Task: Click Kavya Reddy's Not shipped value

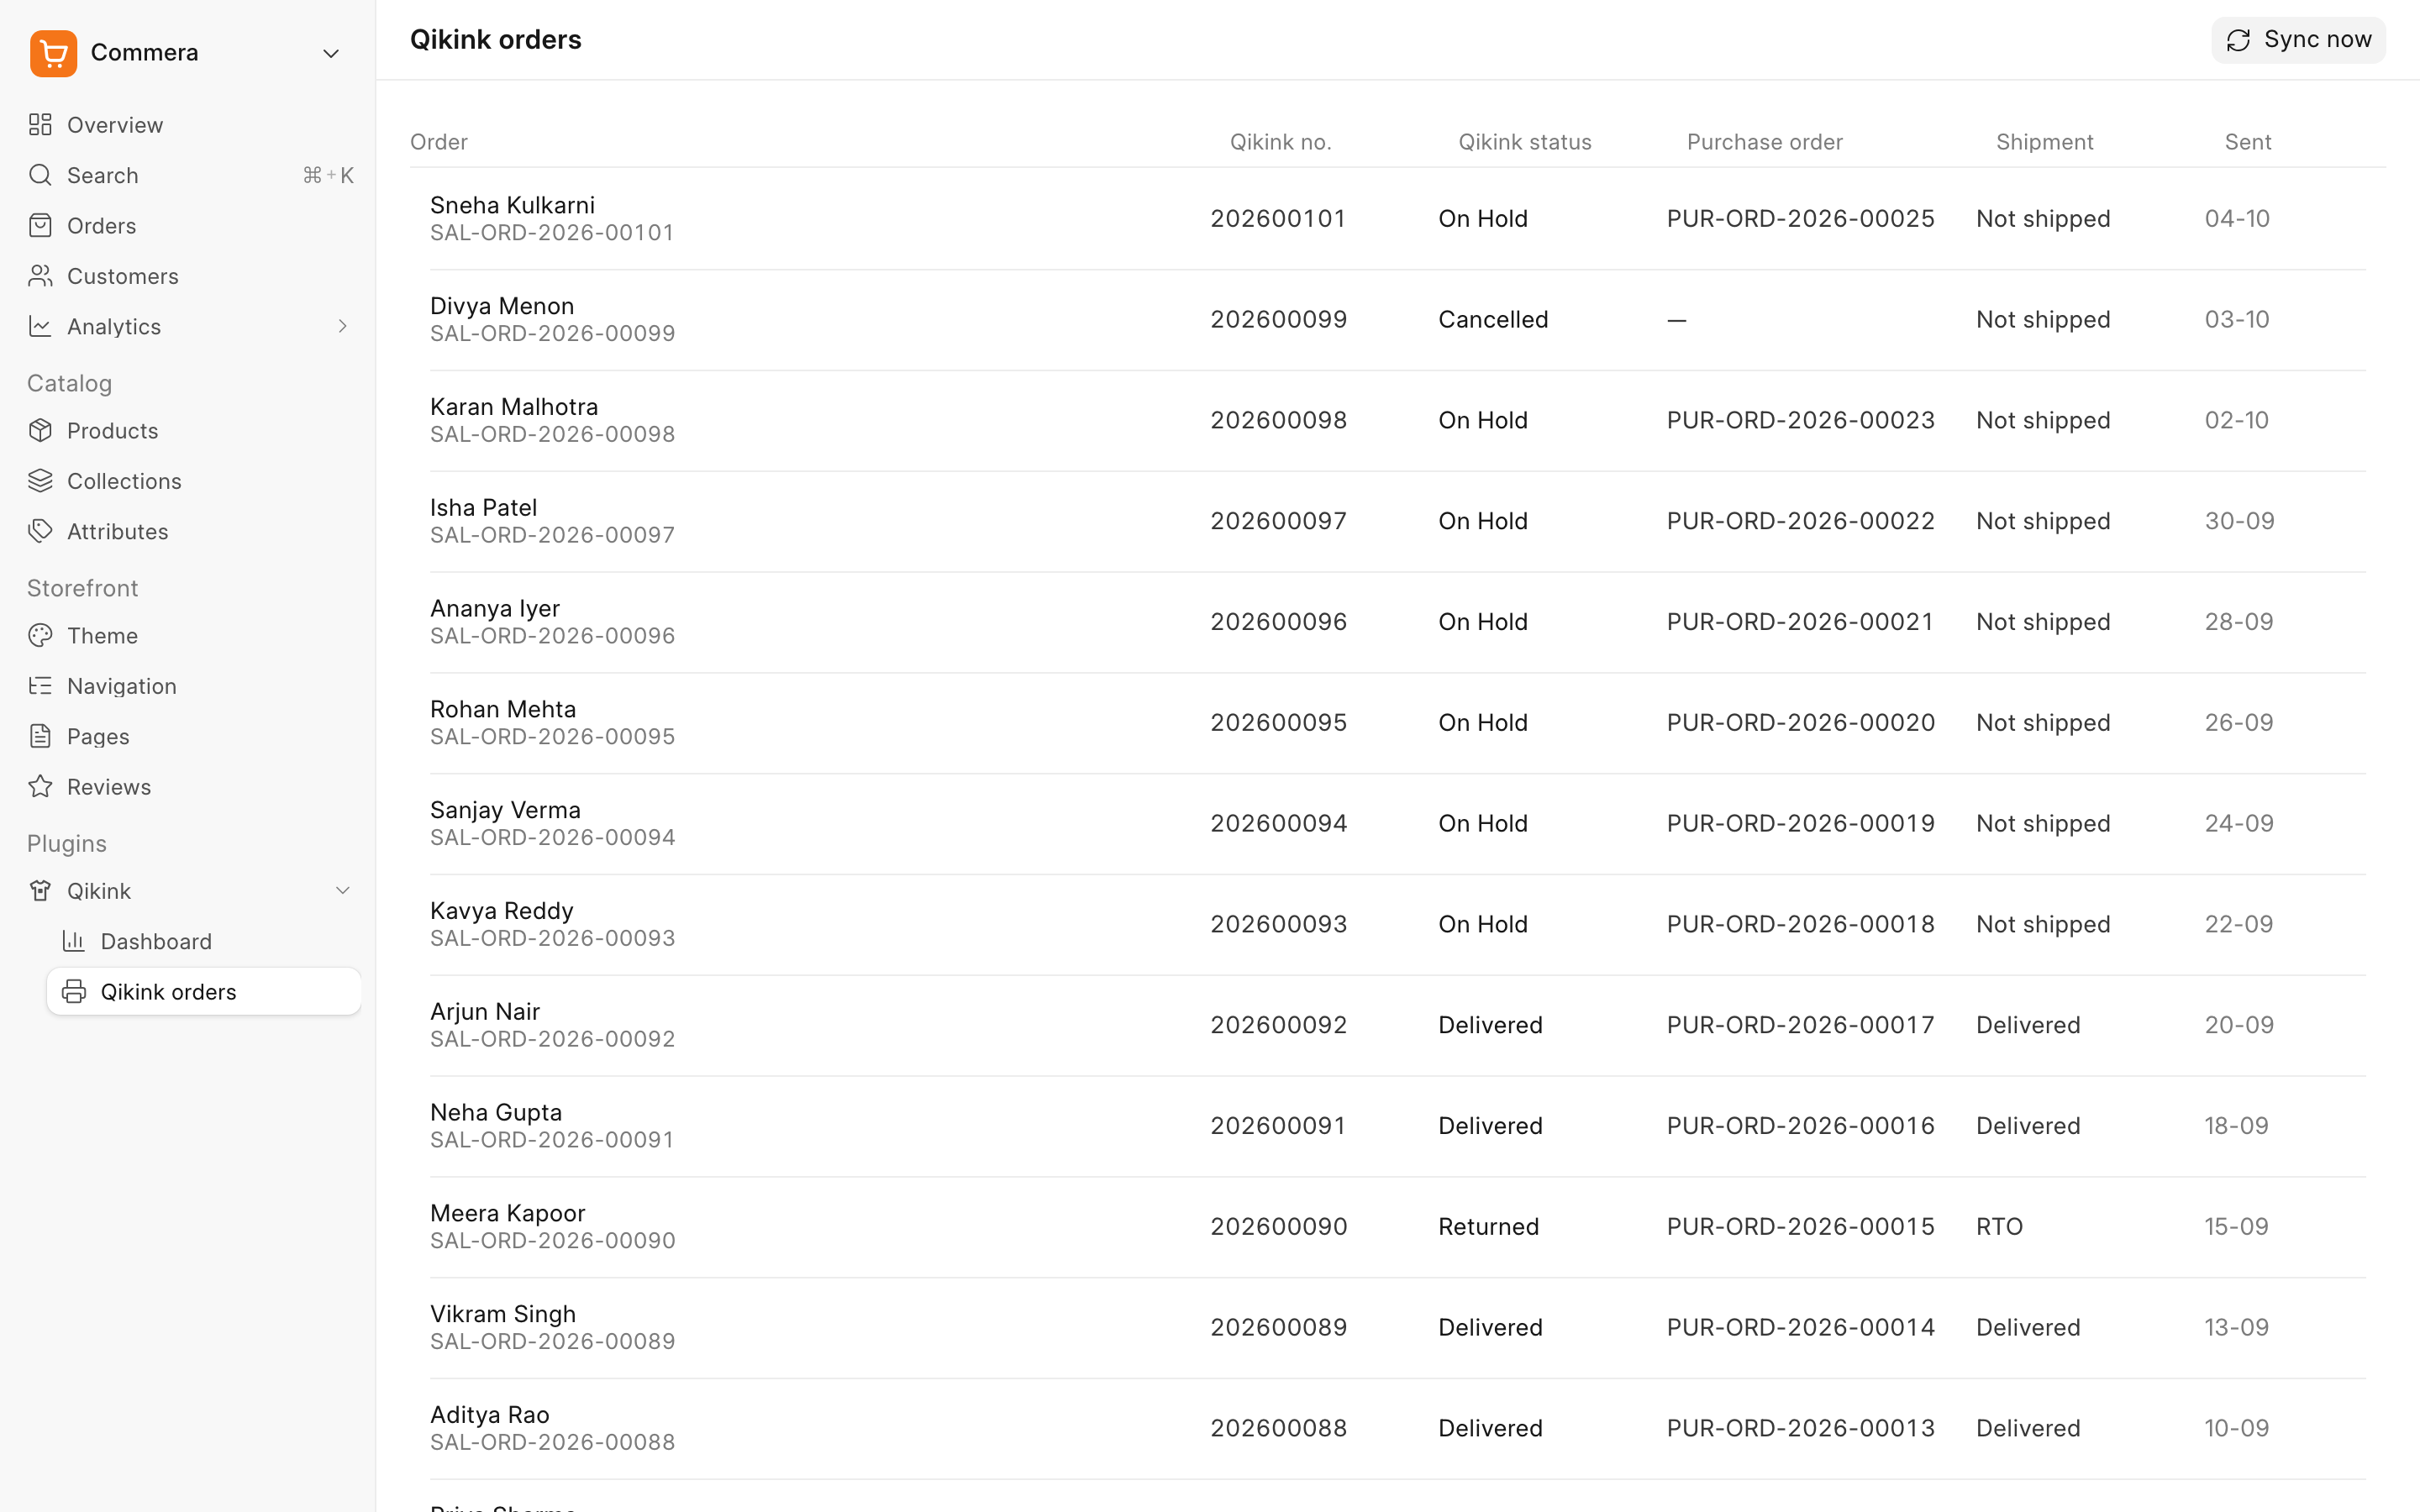Action: pos(2043,924)
